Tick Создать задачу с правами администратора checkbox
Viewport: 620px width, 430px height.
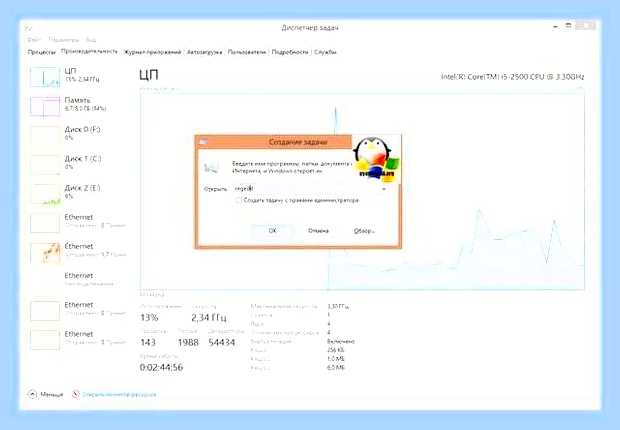point(238,200)
